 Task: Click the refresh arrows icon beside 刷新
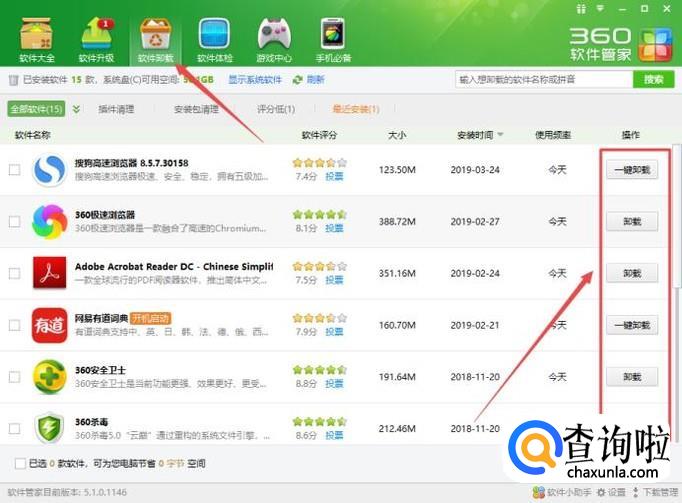click(298, 80)
